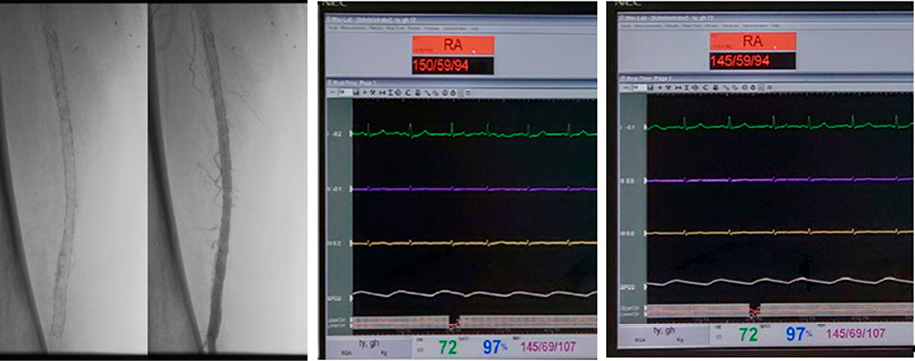Select horizontal caliper icon on right monitor toolbar
This screenshot has height=361, width=915.
(678, 87)
